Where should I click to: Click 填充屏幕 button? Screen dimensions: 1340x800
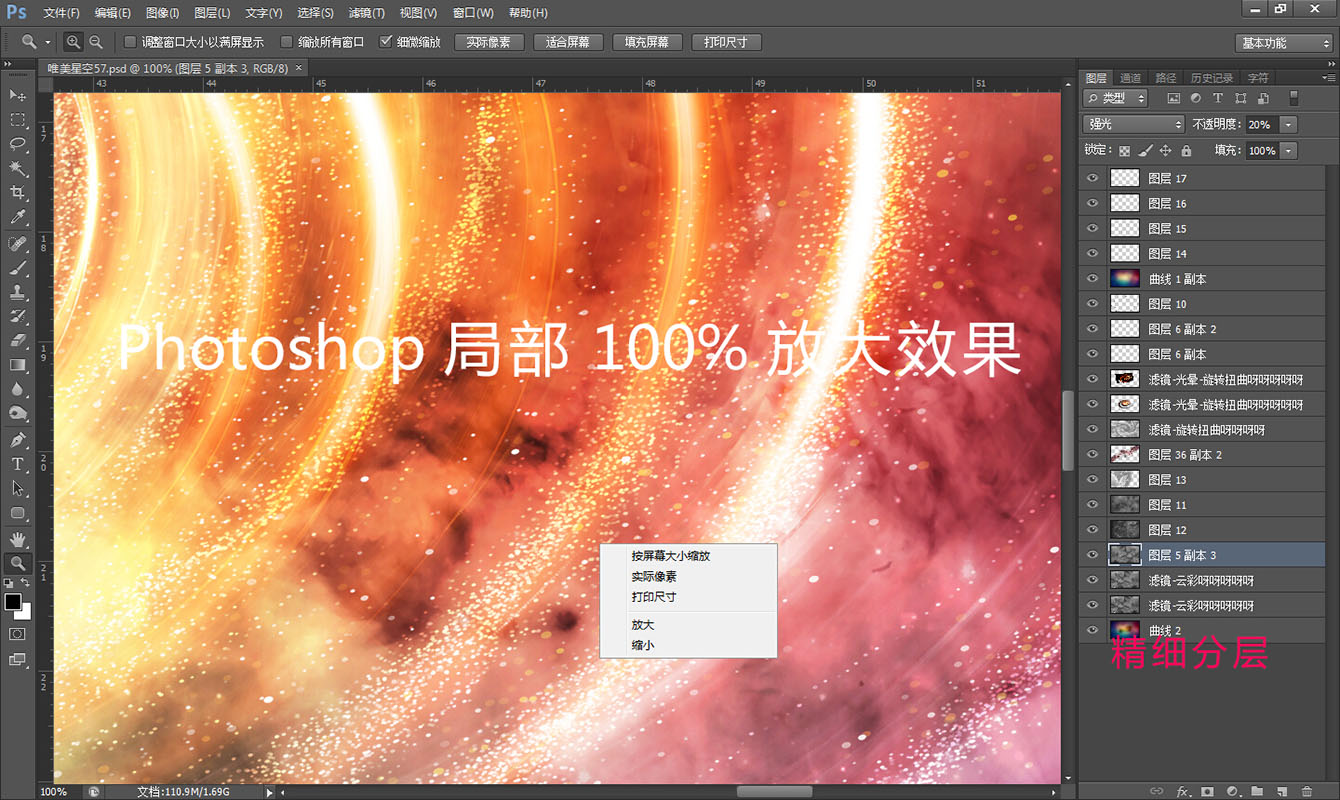click(x=647, y=42)
